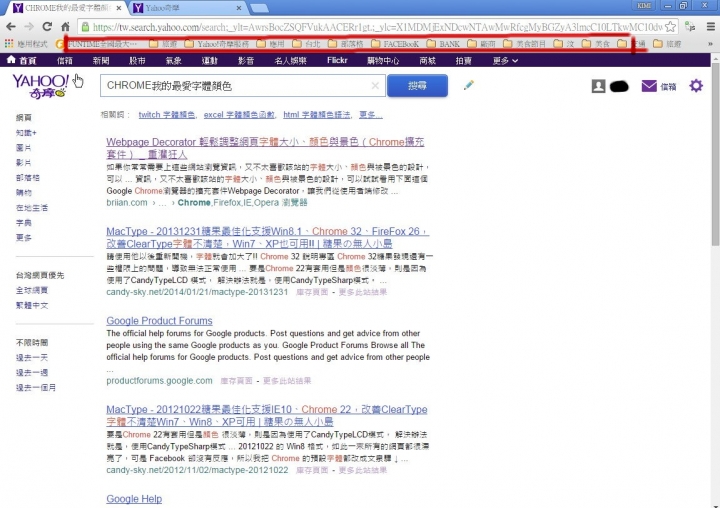
Task: Select 字典 in left sidebar
Action: point(23,223)
